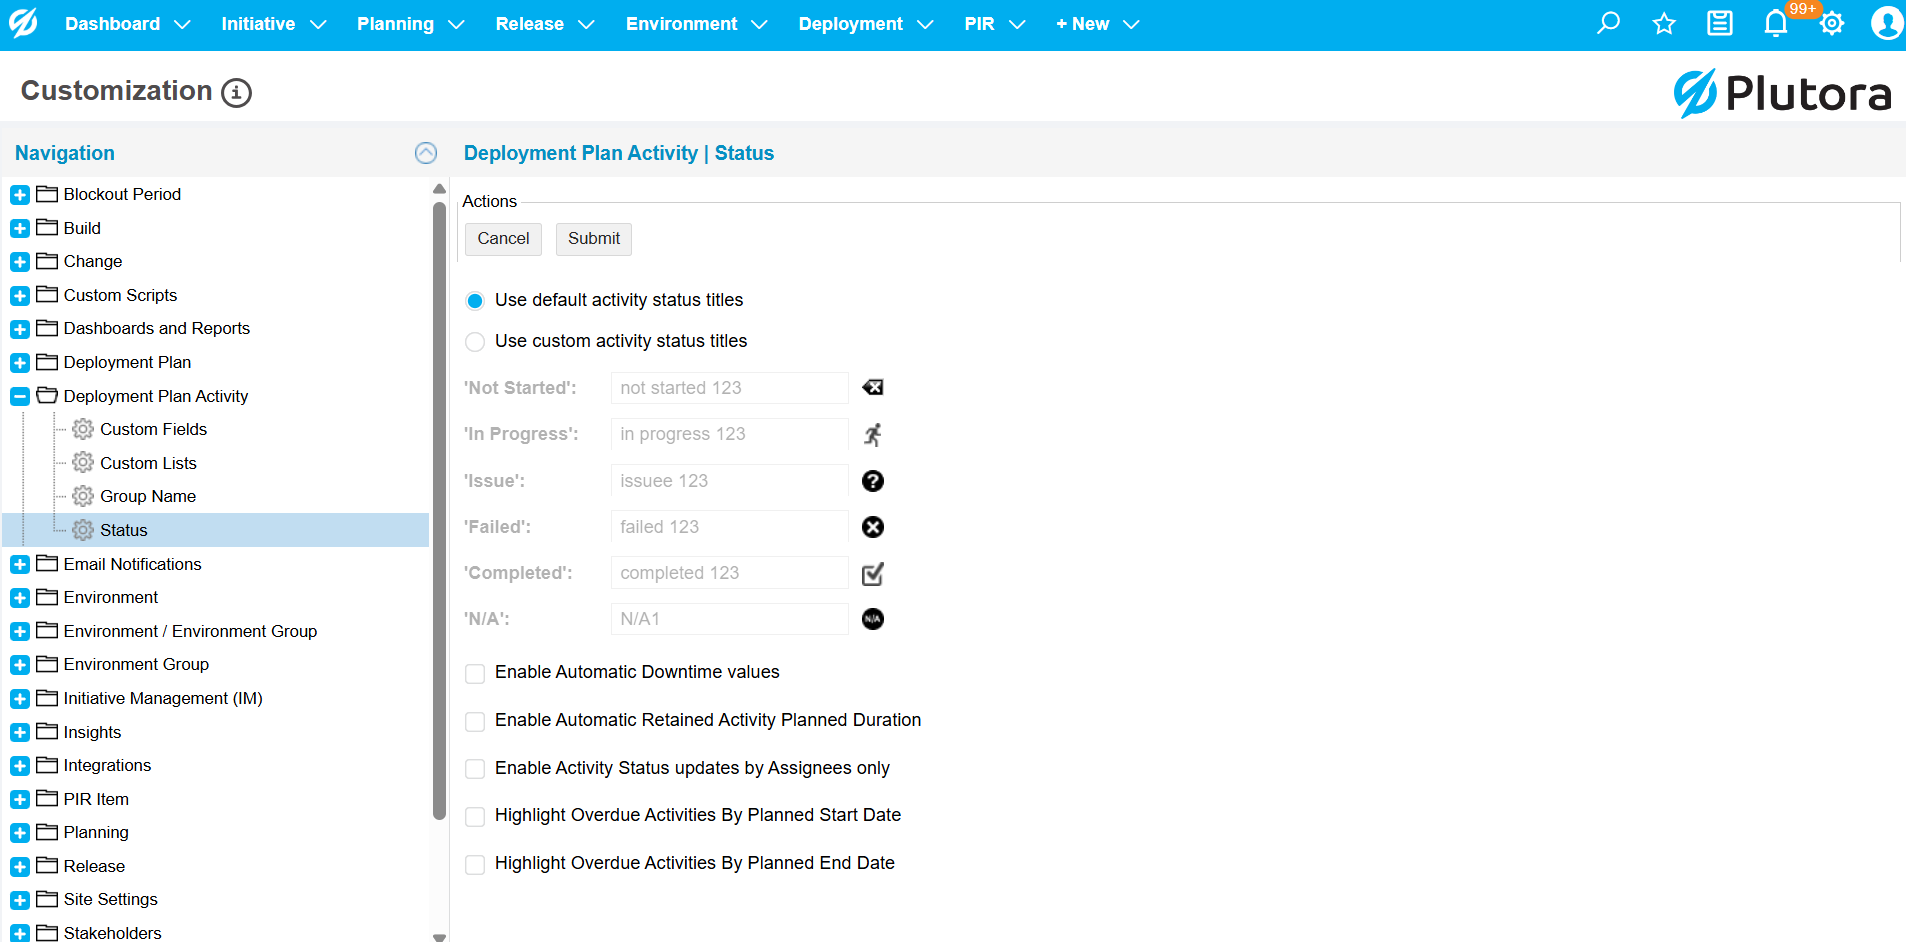
Task: Click the user profile avatar icon
Action: 1886,23
